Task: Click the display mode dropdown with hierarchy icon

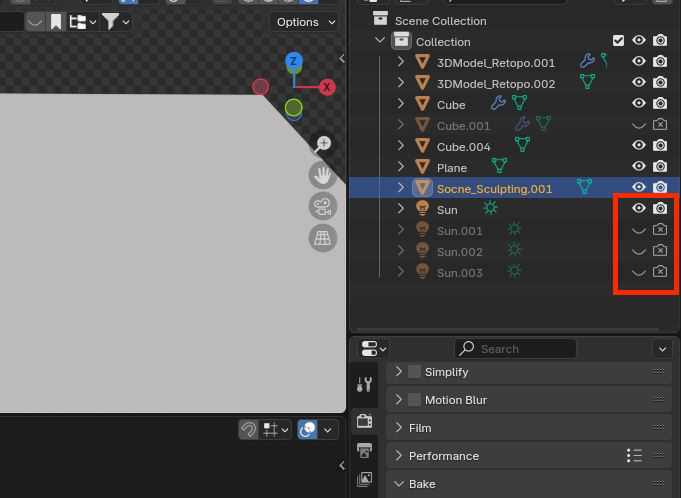Action: pyautogui.click(x=83, y=22)
